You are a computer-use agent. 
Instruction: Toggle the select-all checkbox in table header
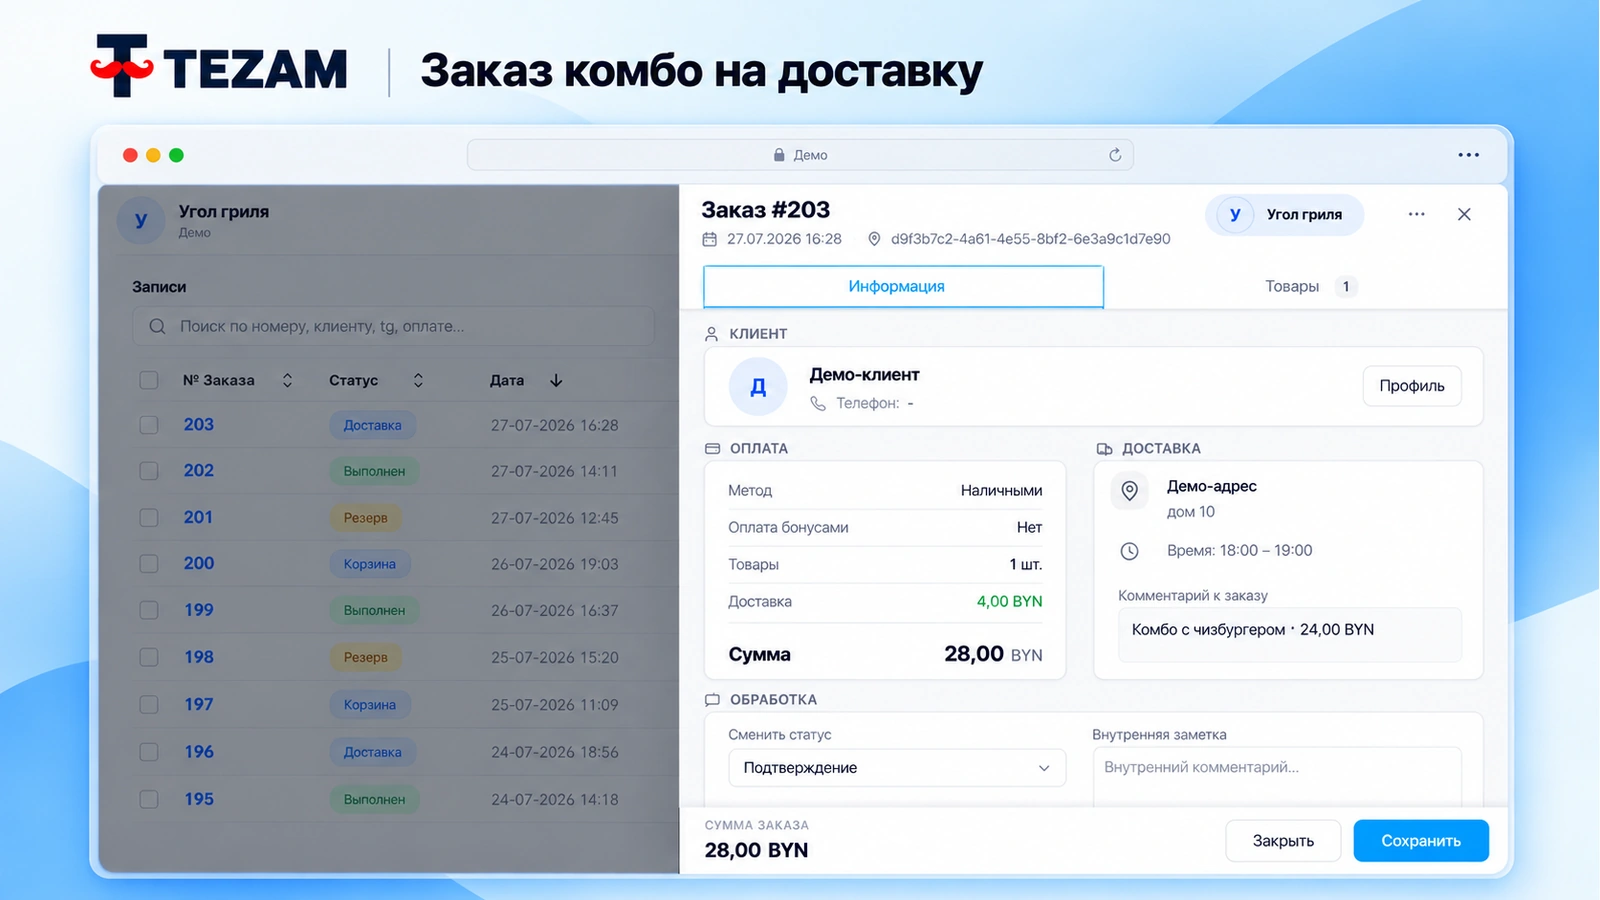[x=149, y=380]
